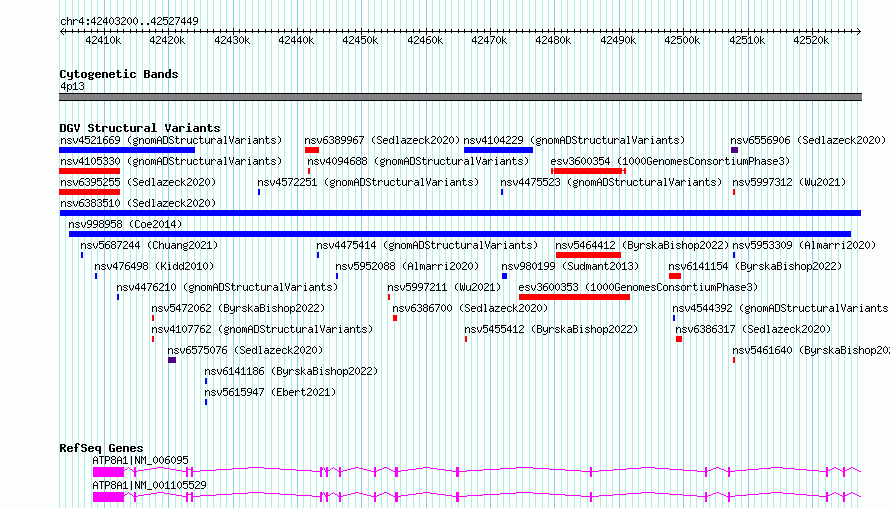Click the 42460k ruler position
890x508 pixels.
(x=425, y=40)
